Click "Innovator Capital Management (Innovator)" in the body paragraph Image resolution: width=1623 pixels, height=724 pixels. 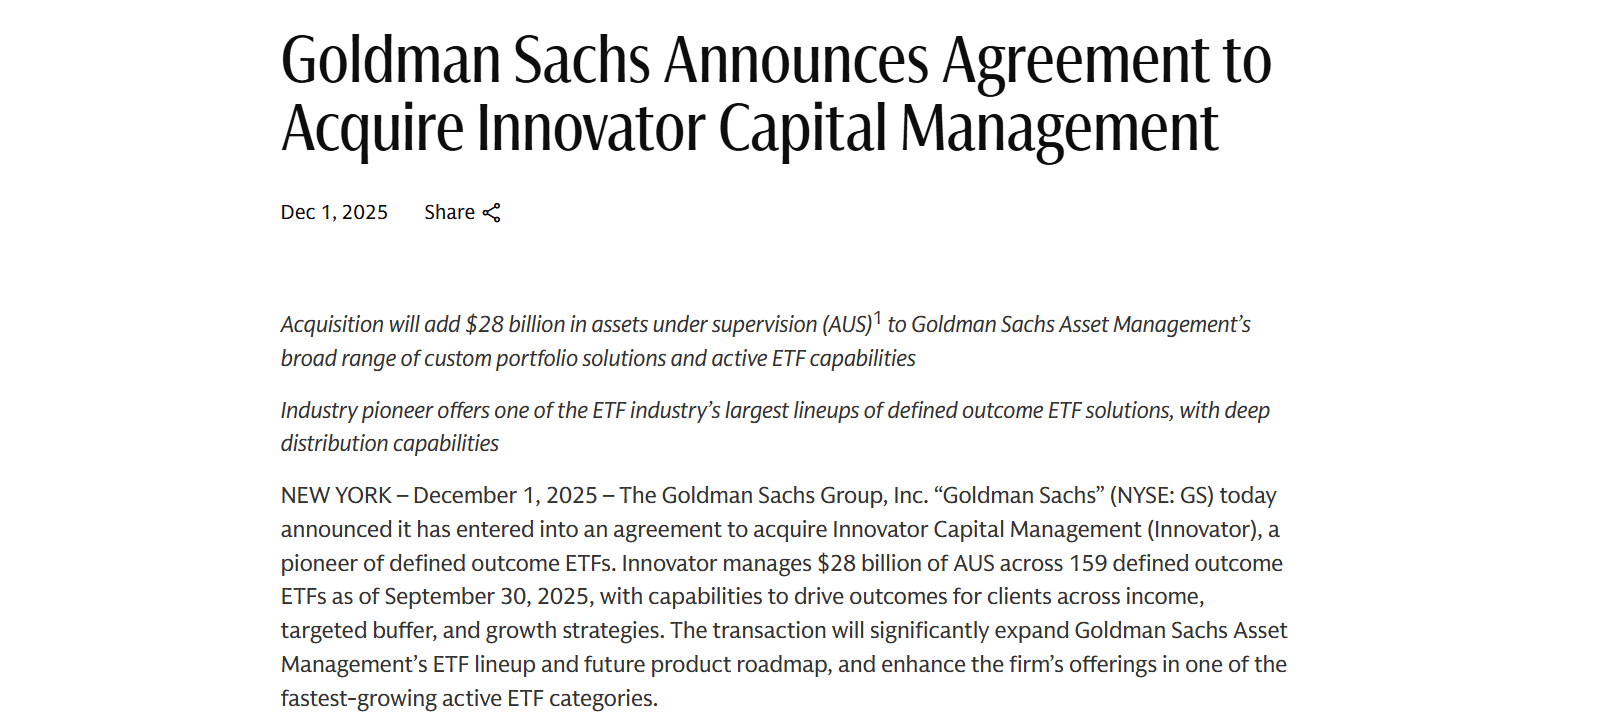(x=1046, y=530)
